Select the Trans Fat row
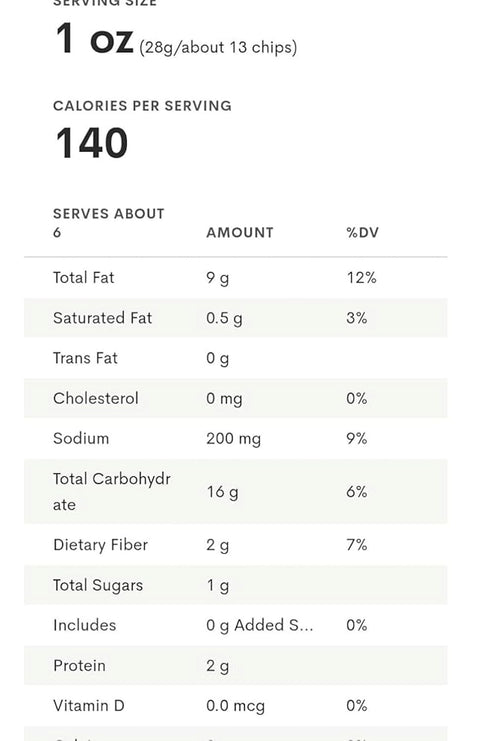This screenshot has height=741, width=490. 235,358
